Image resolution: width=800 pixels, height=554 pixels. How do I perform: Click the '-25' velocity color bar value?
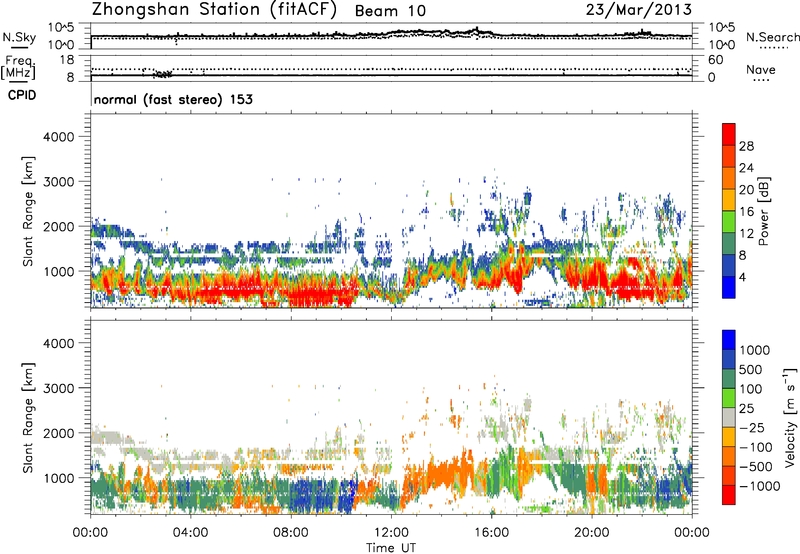752,427
